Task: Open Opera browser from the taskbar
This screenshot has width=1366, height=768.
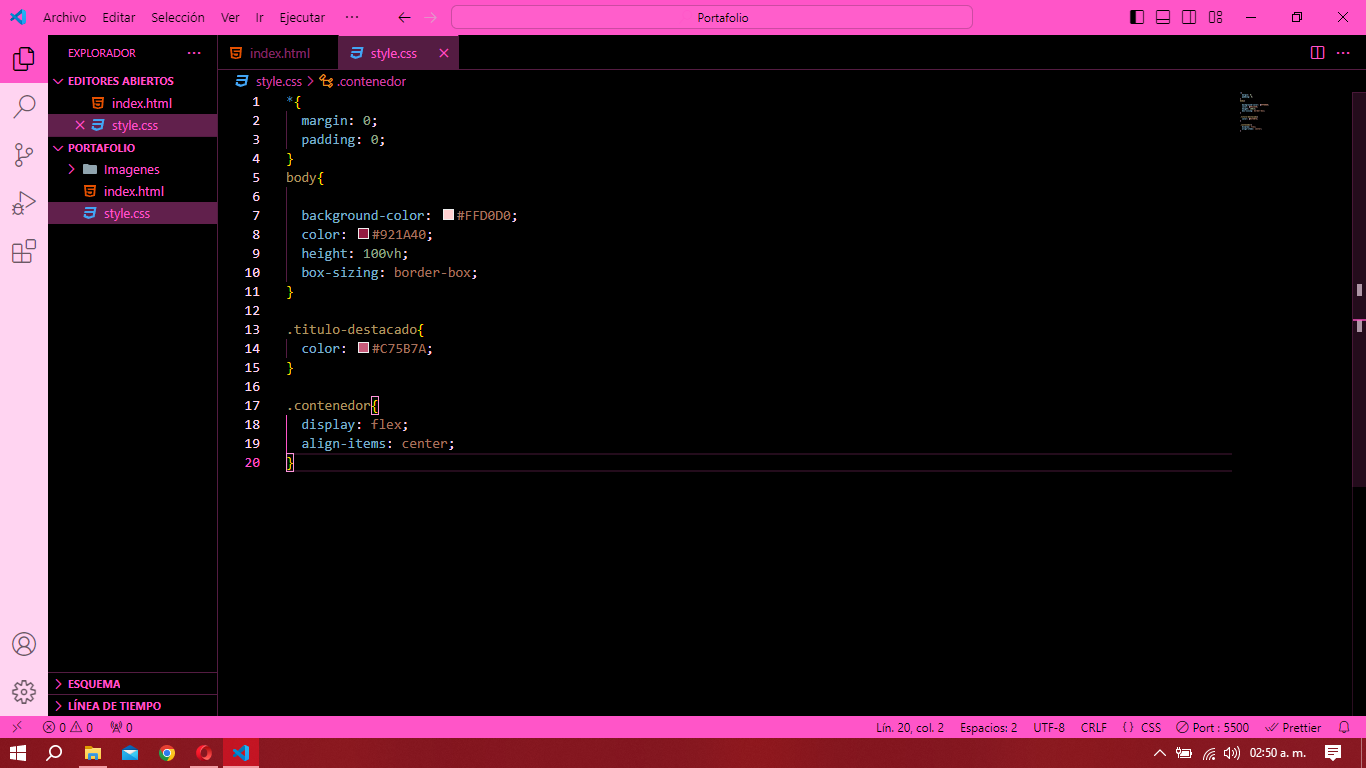Action: point(204,753)
